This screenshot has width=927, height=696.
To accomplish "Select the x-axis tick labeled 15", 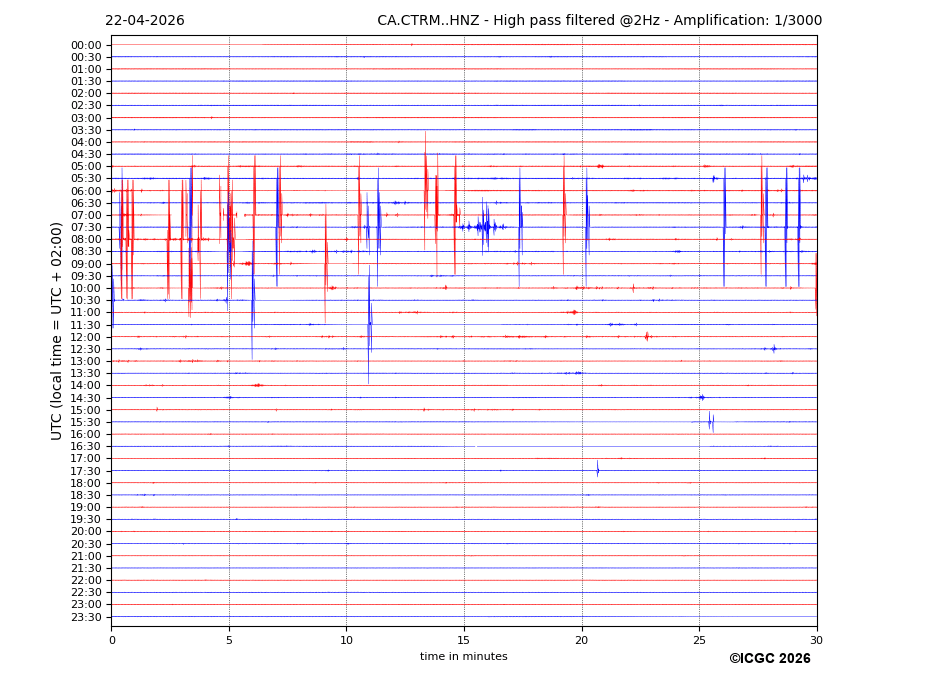I will coord(464,640).
